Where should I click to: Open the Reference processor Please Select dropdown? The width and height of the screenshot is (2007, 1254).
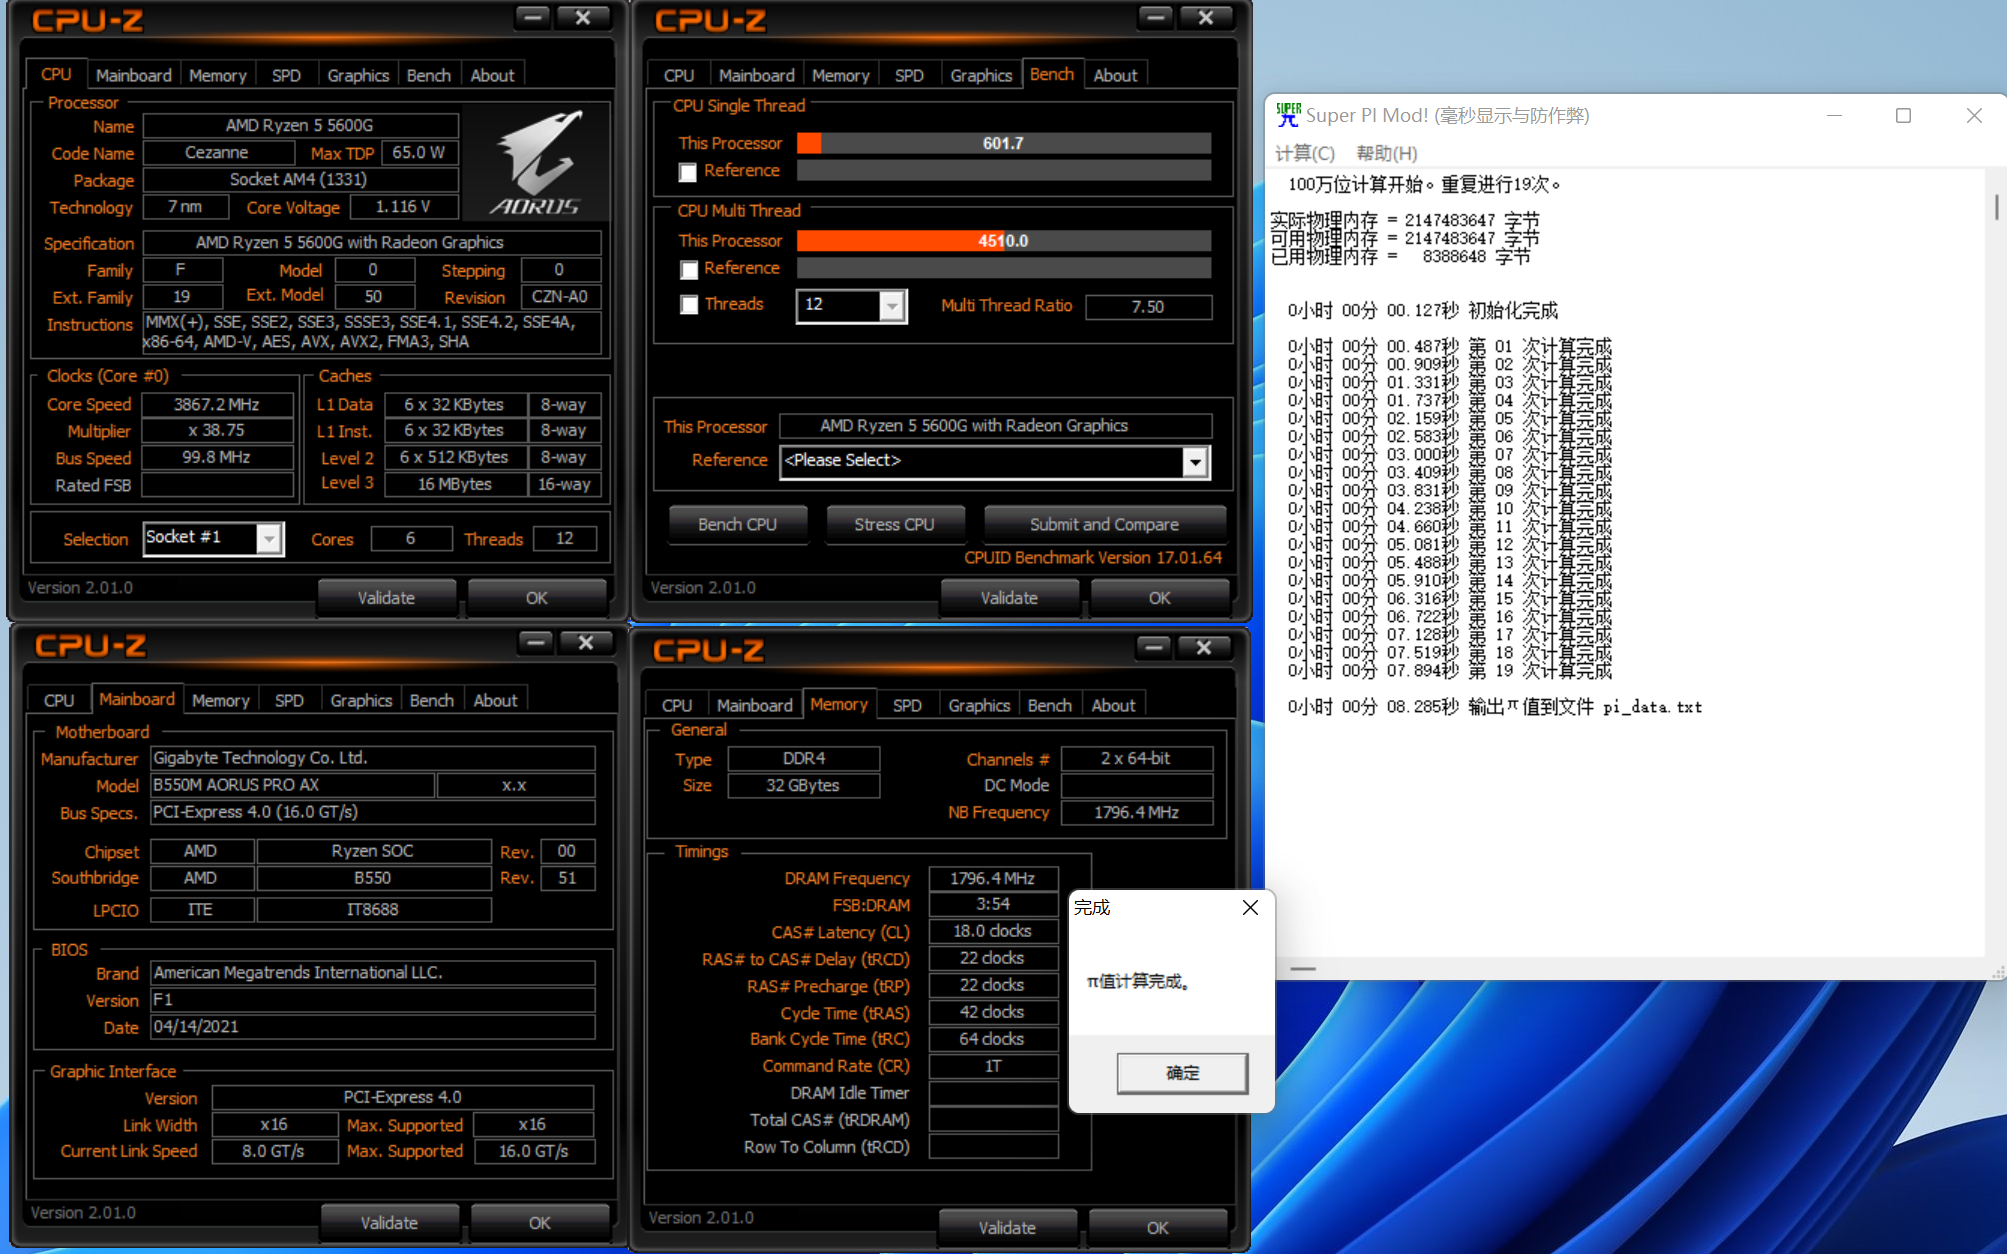[x=1195, y=462]
